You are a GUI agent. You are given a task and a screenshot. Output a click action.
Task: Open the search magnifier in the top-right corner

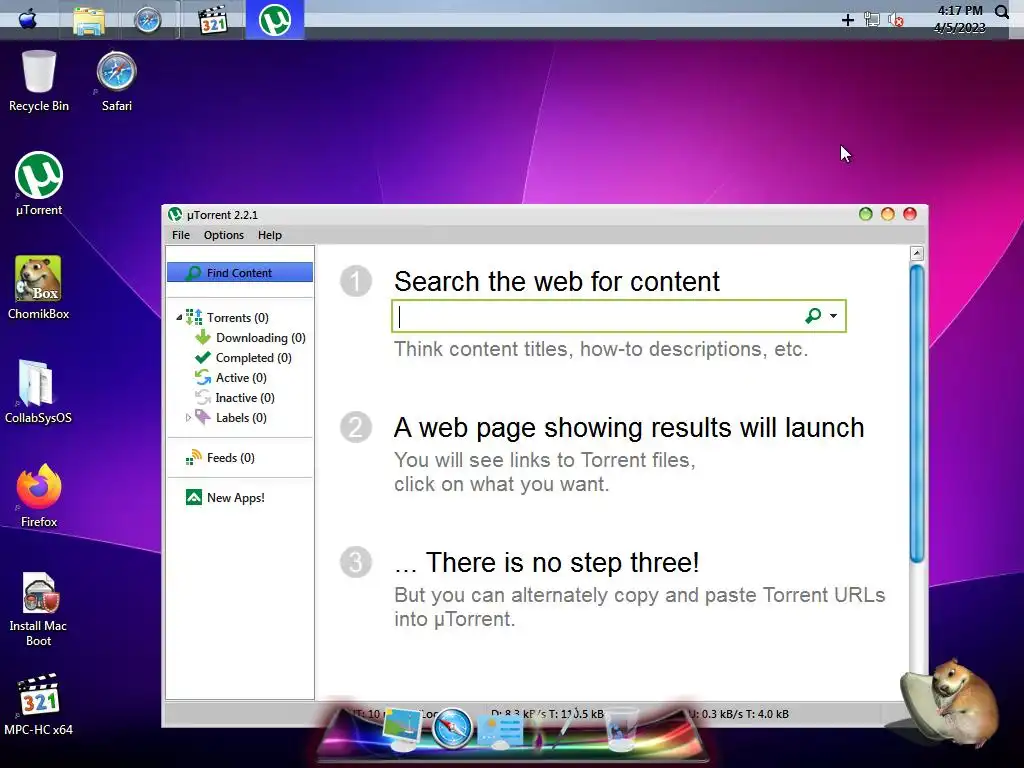[1002, 12]
